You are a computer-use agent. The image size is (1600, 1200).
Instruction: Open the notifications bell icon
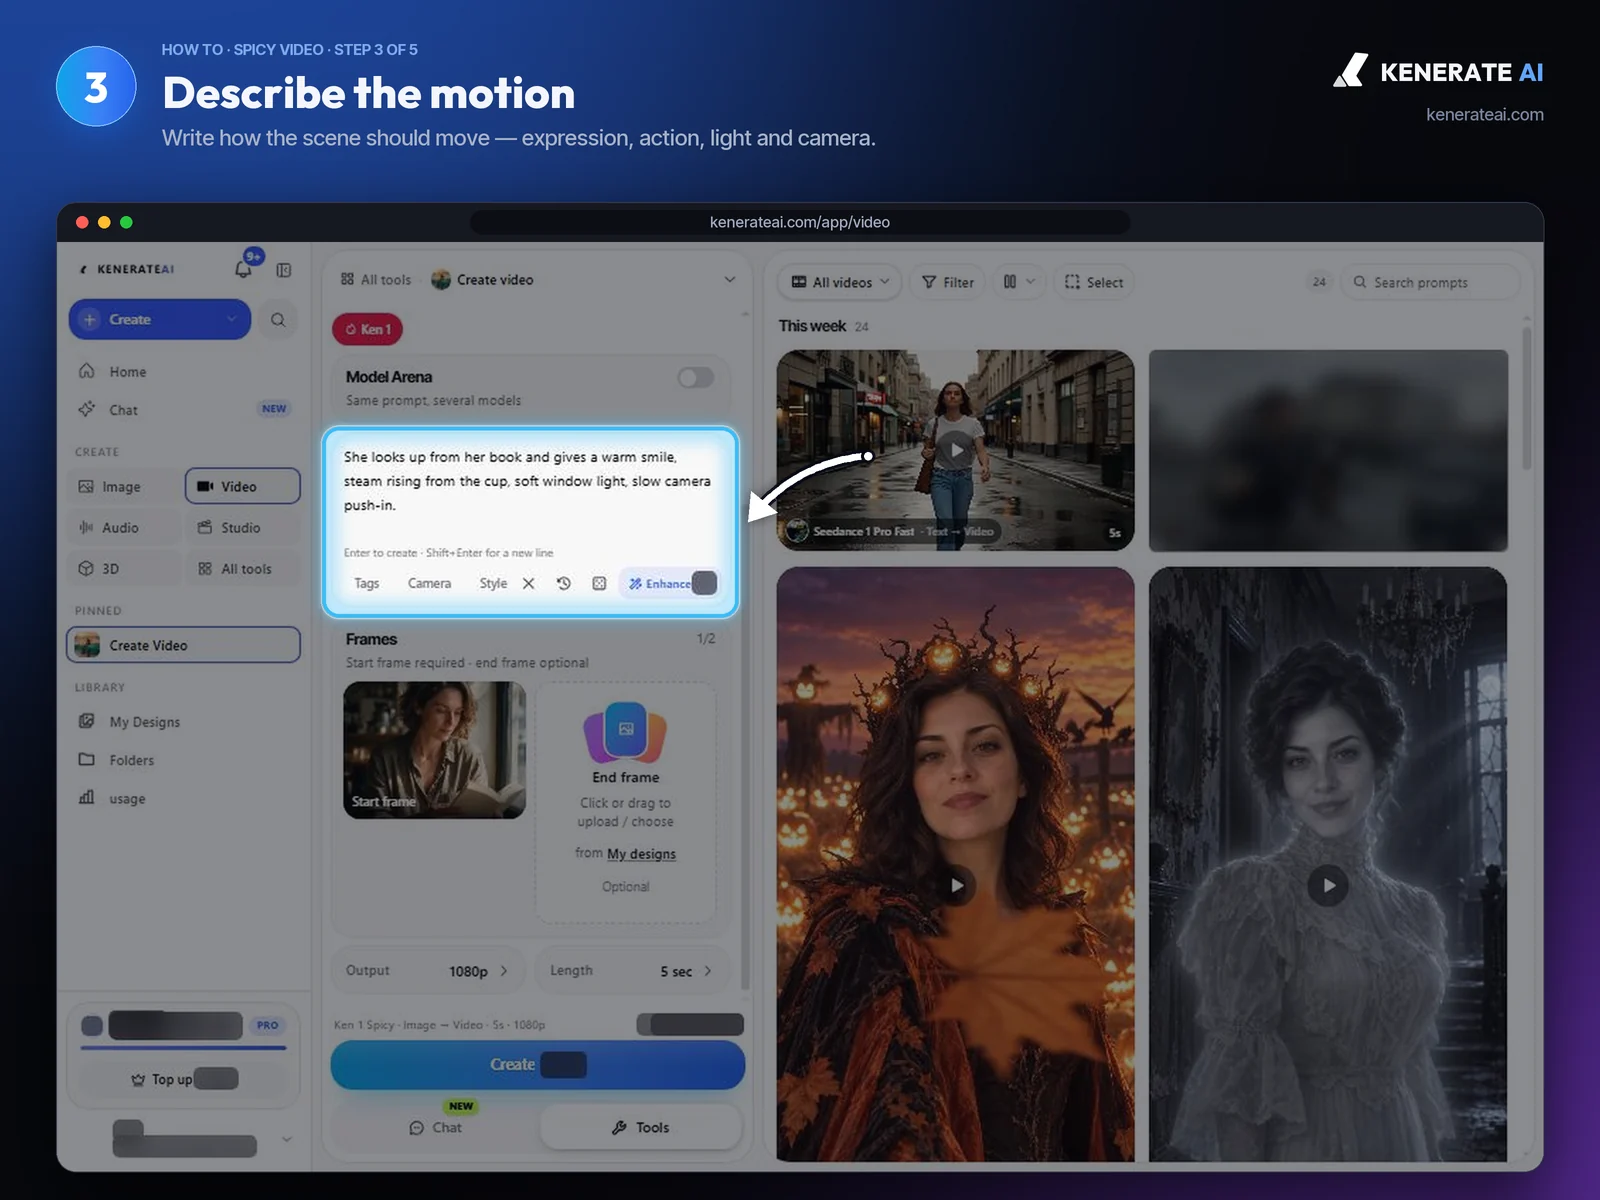[x=243, y=269]
